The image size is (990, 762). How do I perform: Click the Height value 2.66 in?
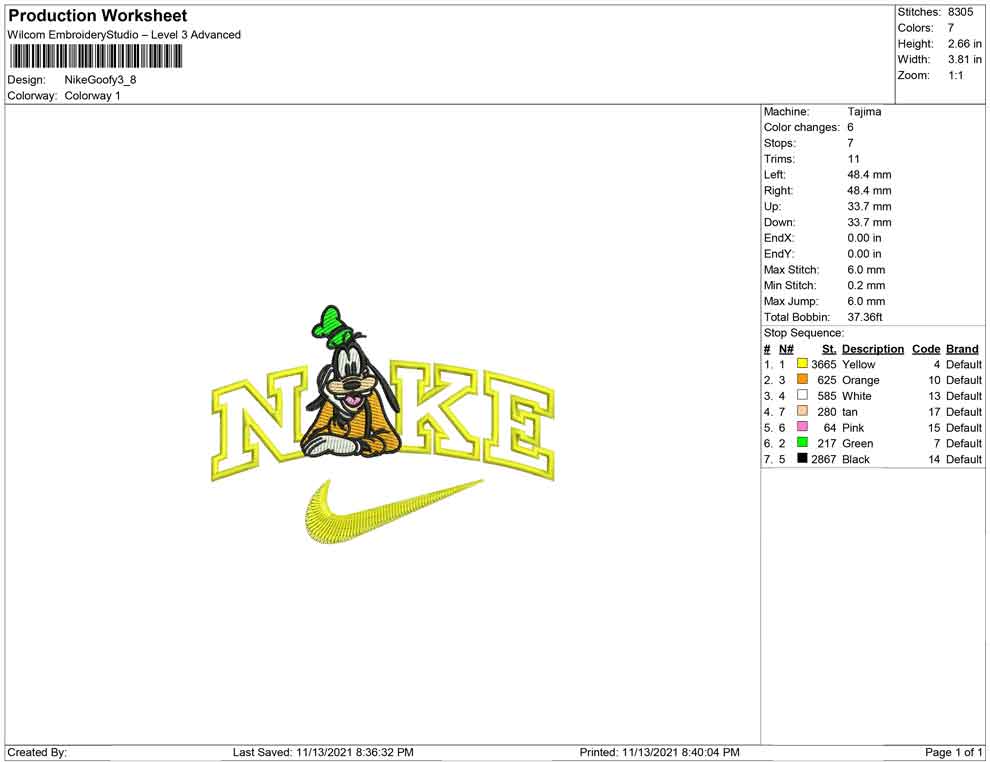pos(965,44)
